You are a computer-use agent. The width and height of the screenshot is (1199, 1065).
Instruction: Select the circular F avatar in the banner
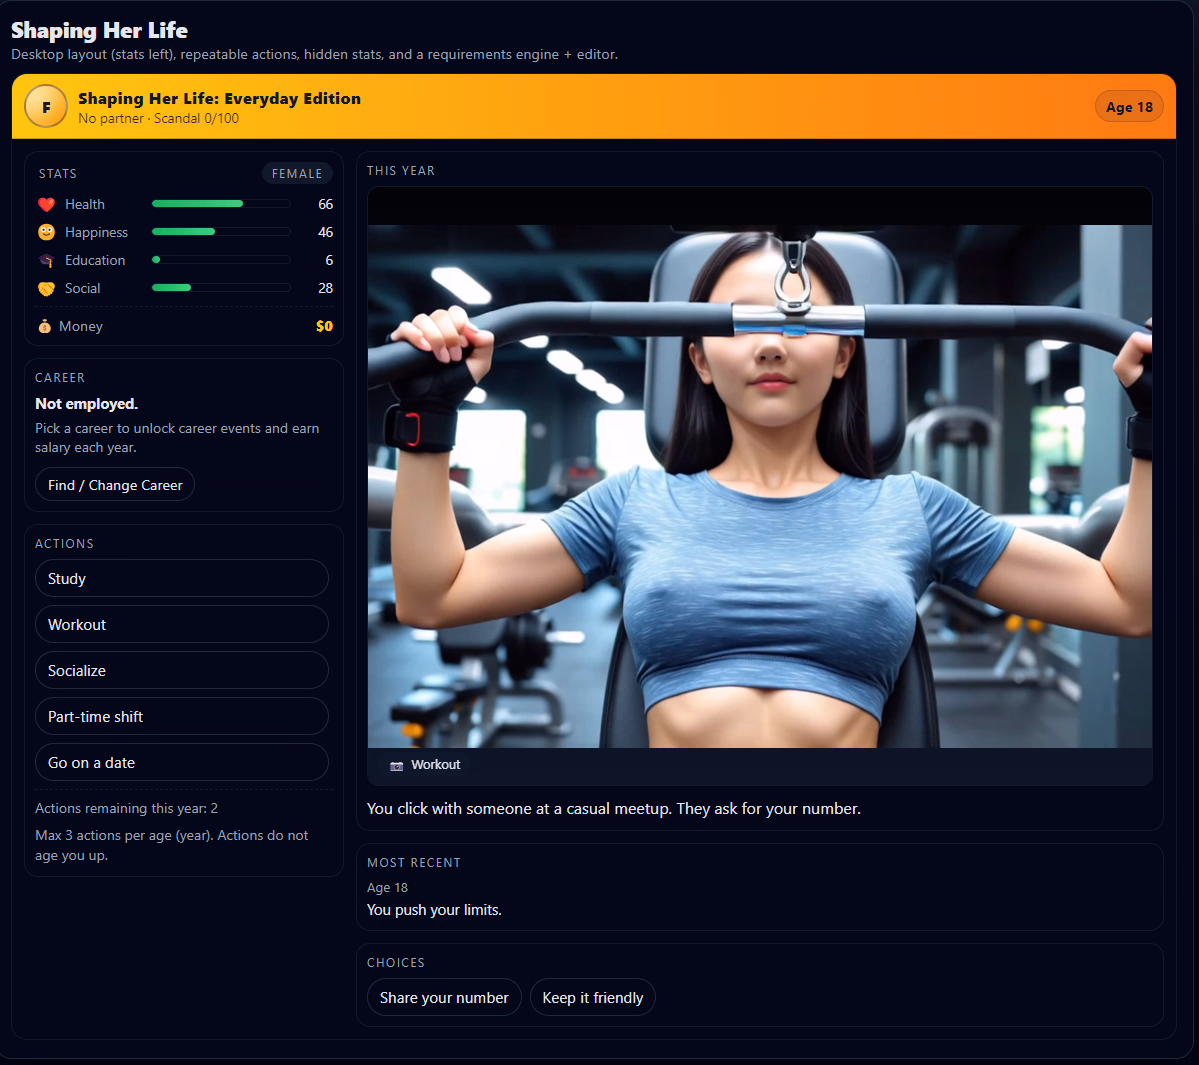[x=45, y=106]
